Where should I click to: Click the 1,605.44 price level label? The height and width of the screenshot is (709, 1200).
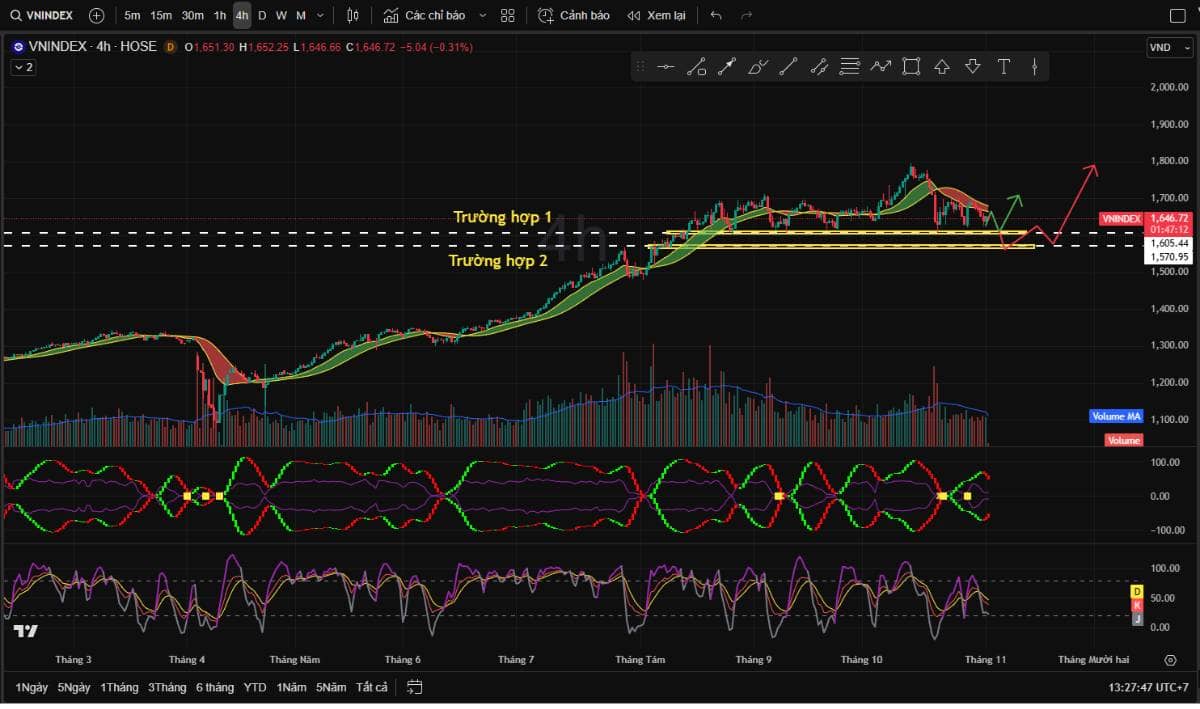pyautogui.click(x=1169, y=243)
